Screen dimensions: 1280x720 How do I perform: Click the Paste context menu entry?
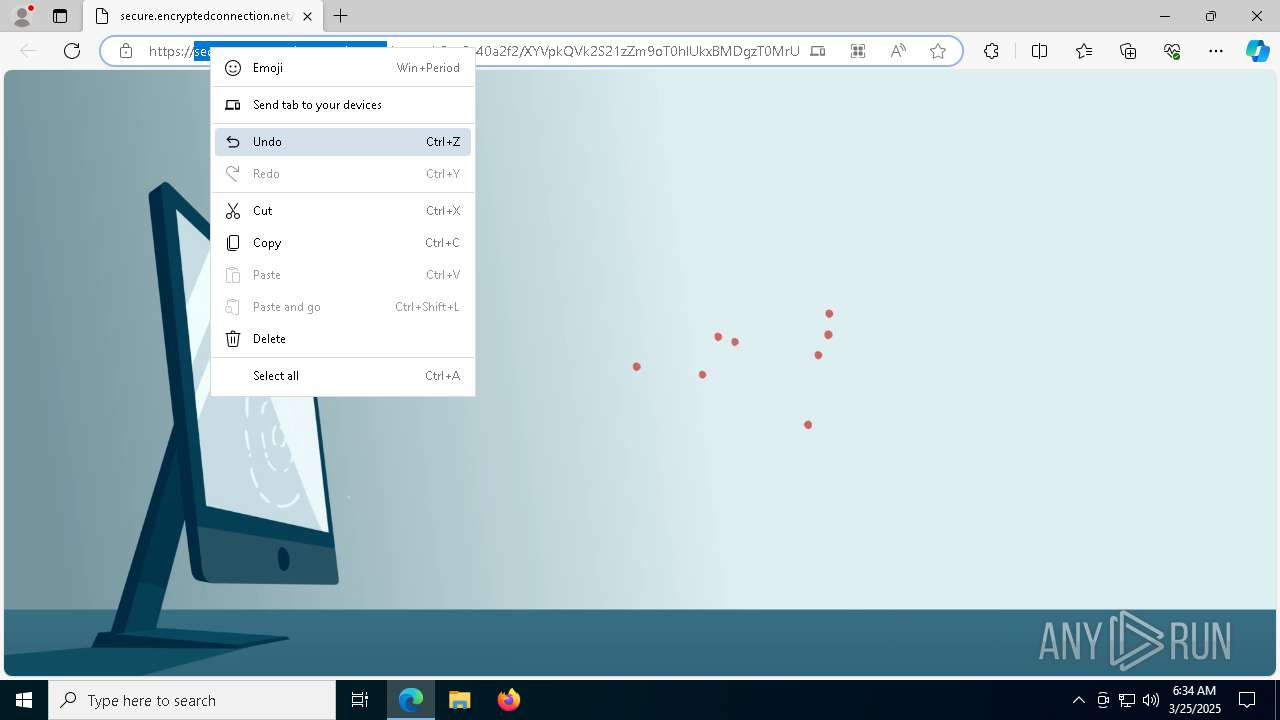(343, 275)
